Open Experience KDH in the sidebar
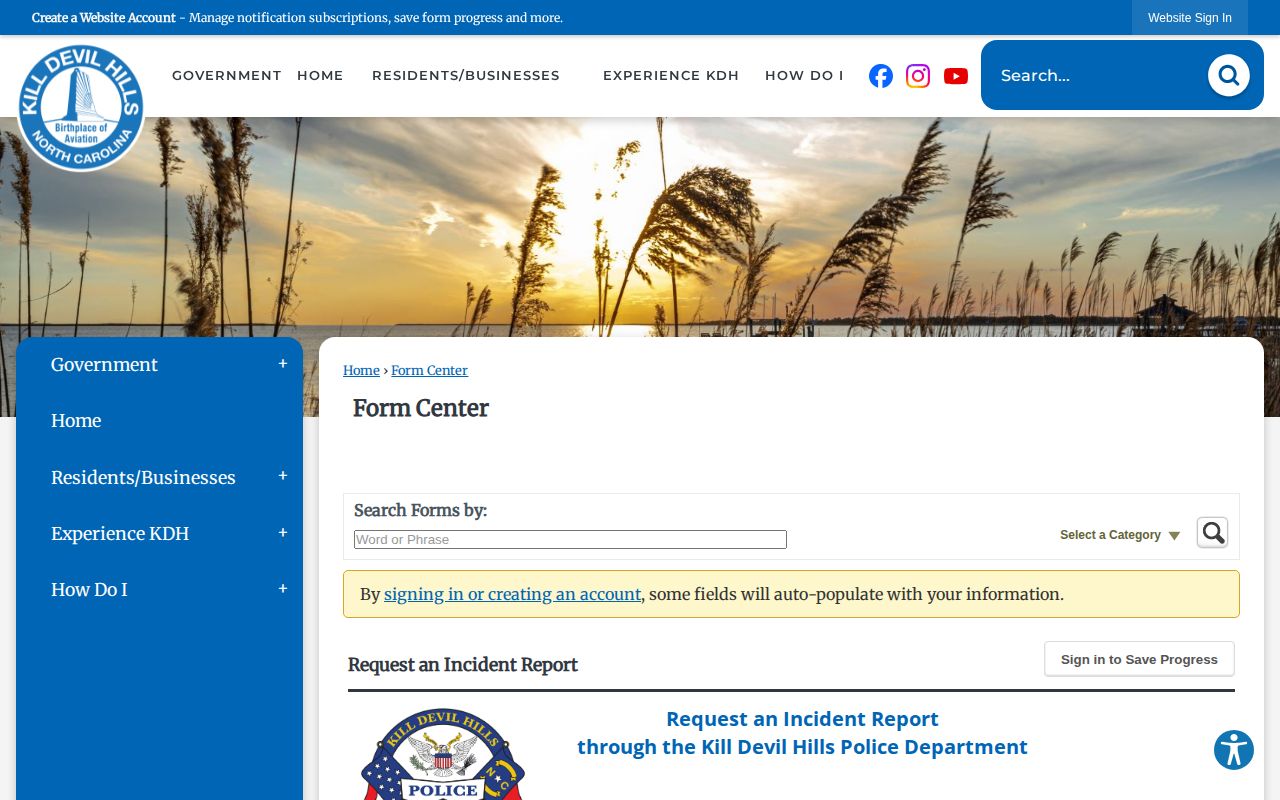The image size is (1280, 800). click(x=120, y=534)
